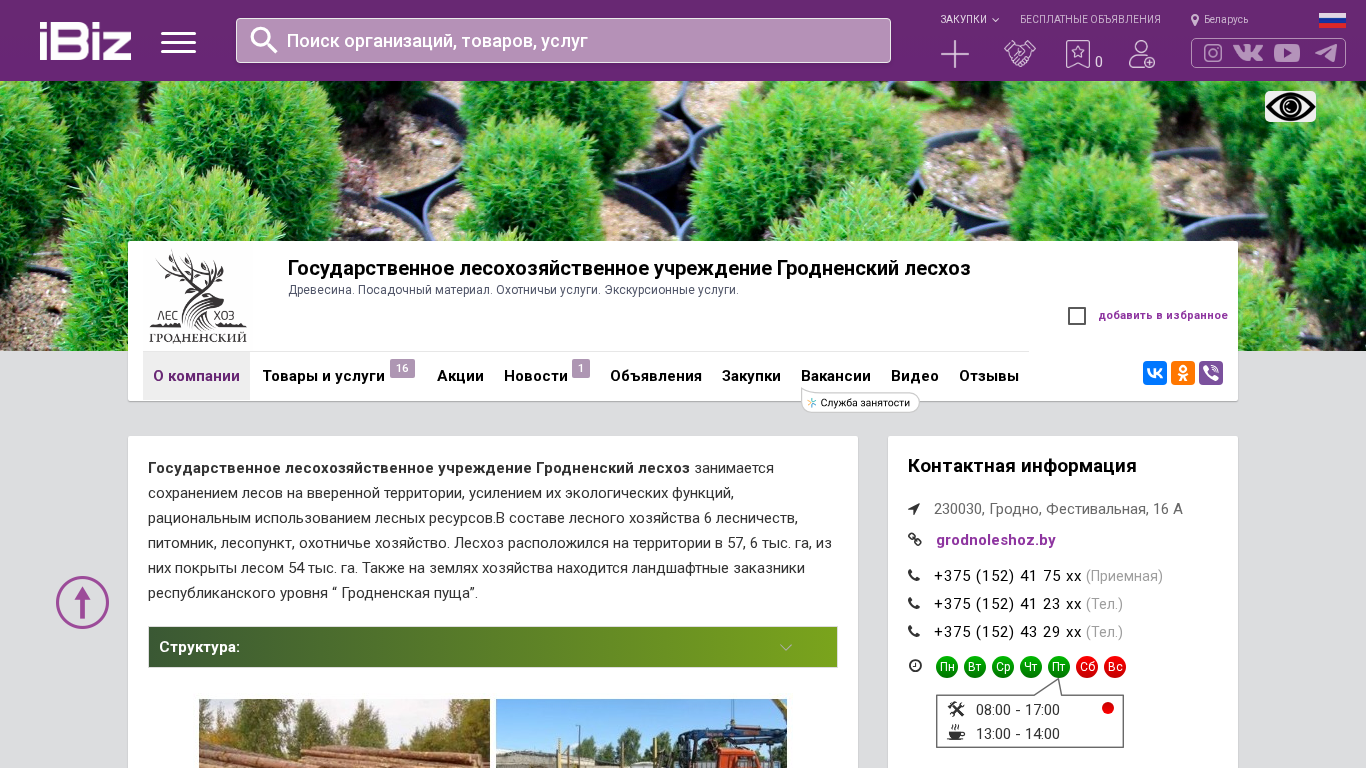
Task: Toggle accessibility view with eye icon
Action: pos(1290,106)
